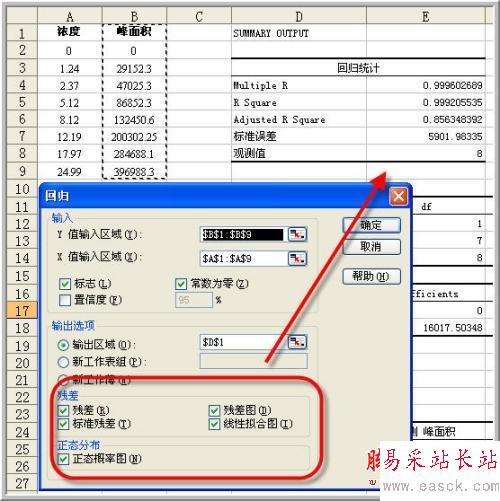Toggle the 线性拟合图 (I) checkbox

(x=214, y=424)
